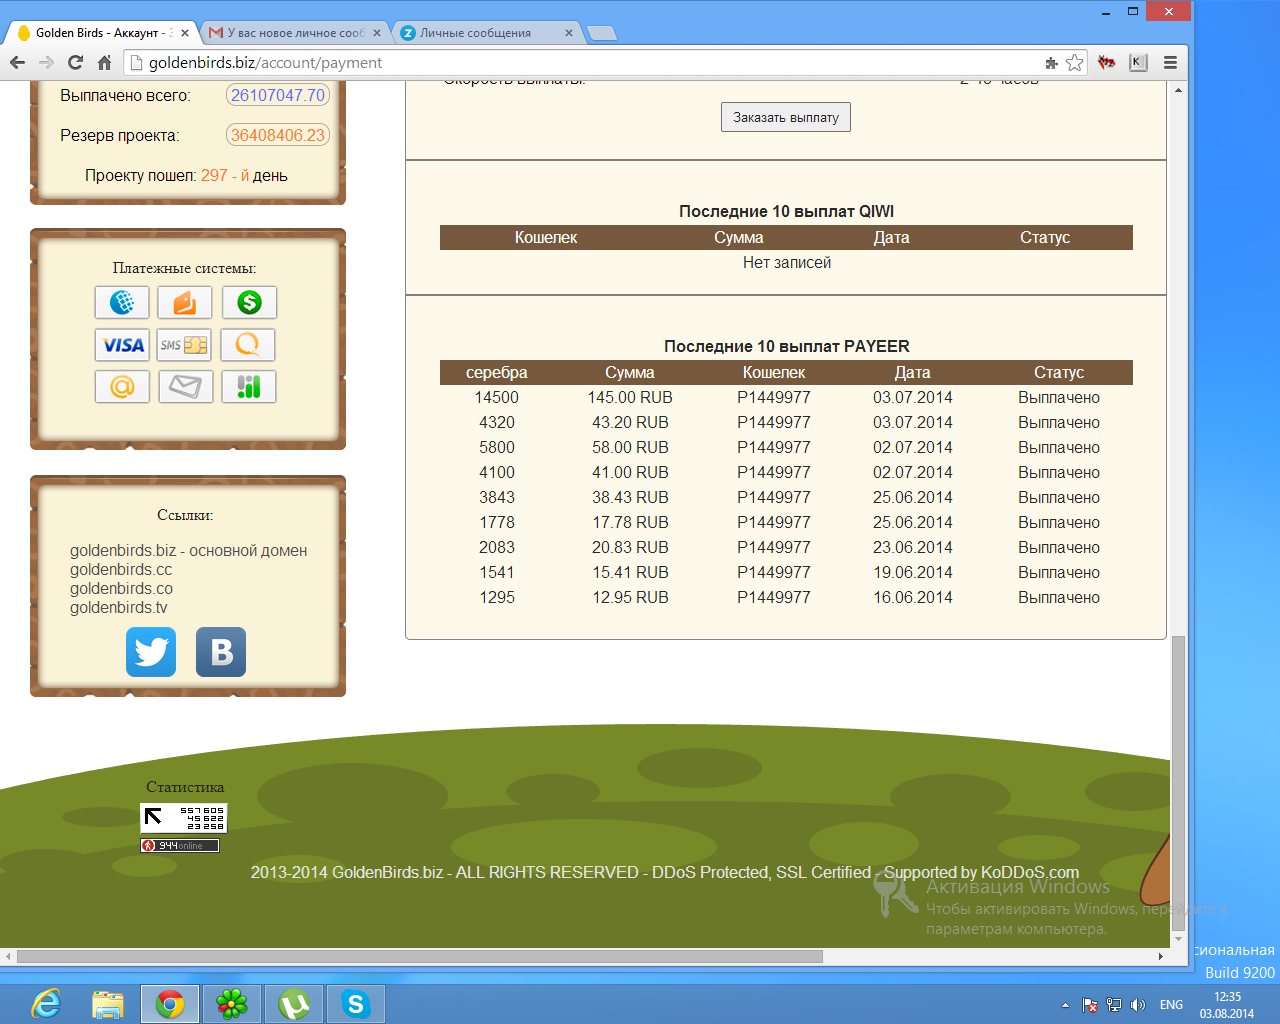Screen dimensions: 1280x1024
Task: Go to browser home page icon
Action: click(x=104, y=62)
